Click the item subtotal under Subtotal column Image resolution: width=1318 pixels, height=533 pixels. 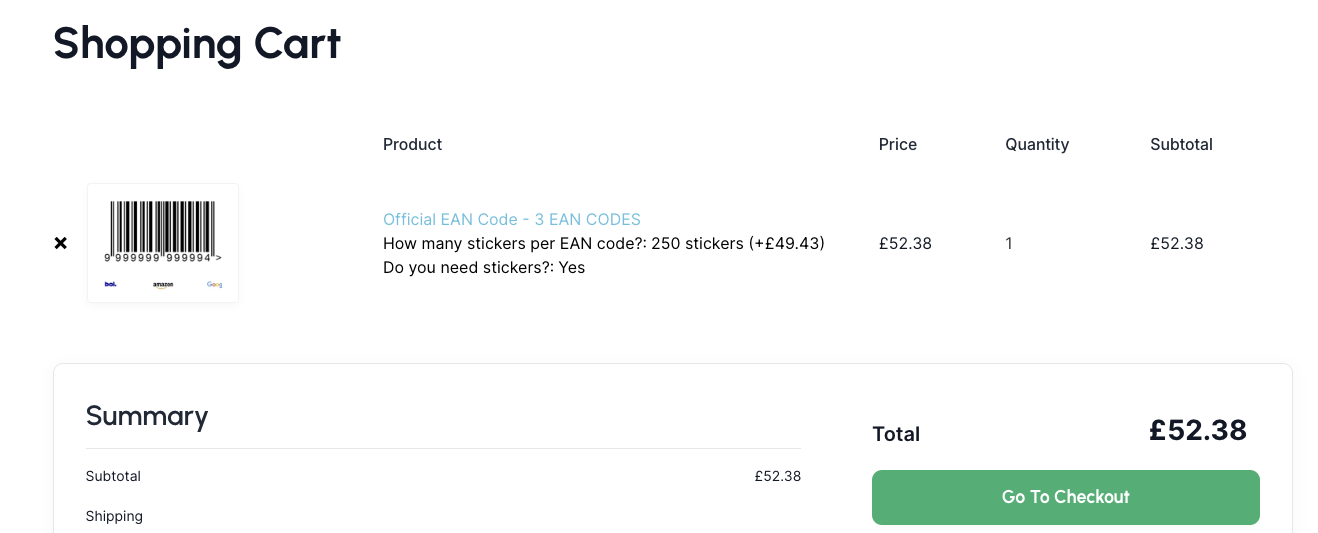click(x=1177, y=243)
